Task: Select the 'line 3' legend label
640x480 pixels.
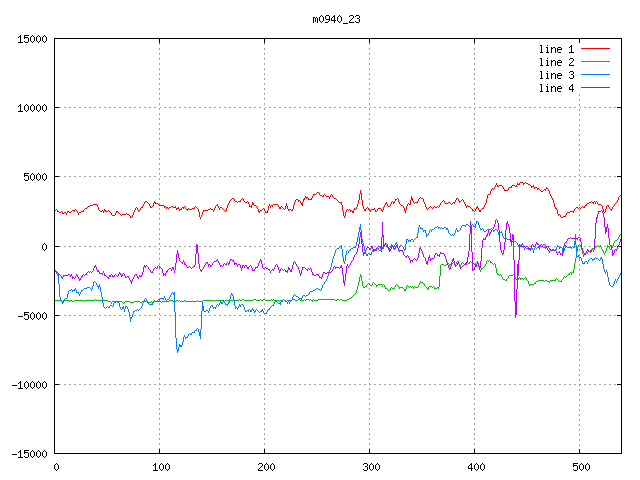Action: point(556,75)
